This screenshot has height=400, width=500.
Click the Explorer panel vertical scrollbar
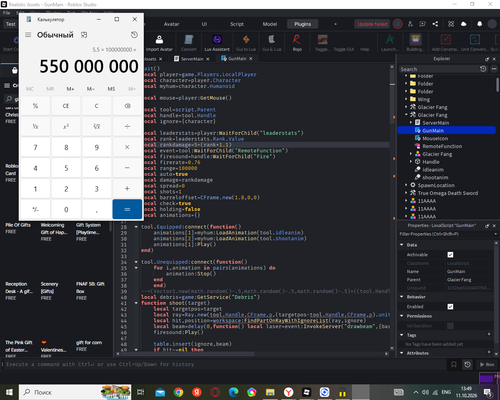tap(497, 84)
